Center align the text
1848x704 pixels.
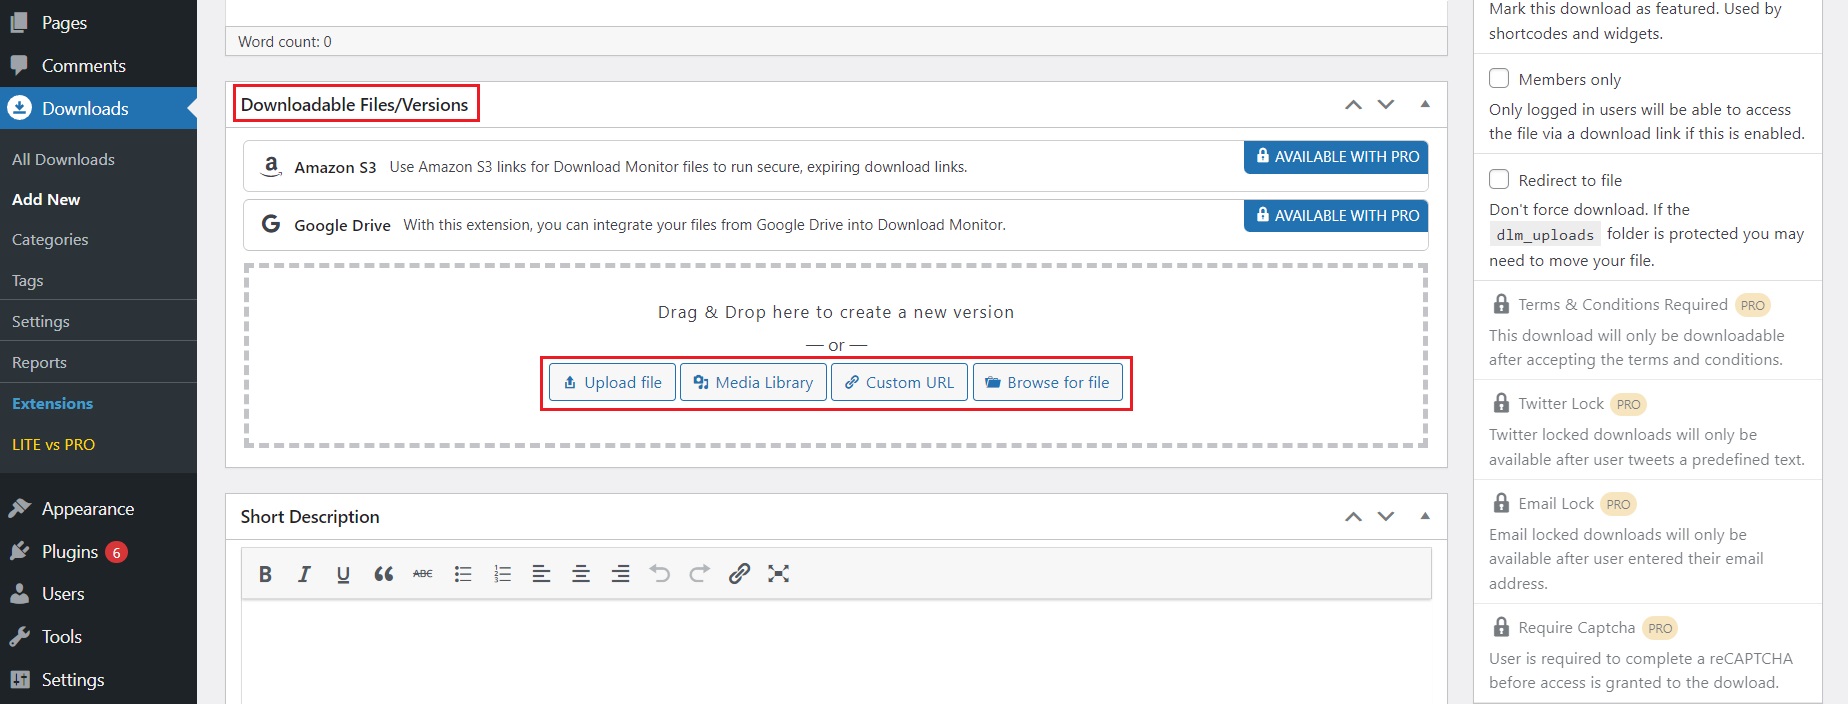coord(581,574)
